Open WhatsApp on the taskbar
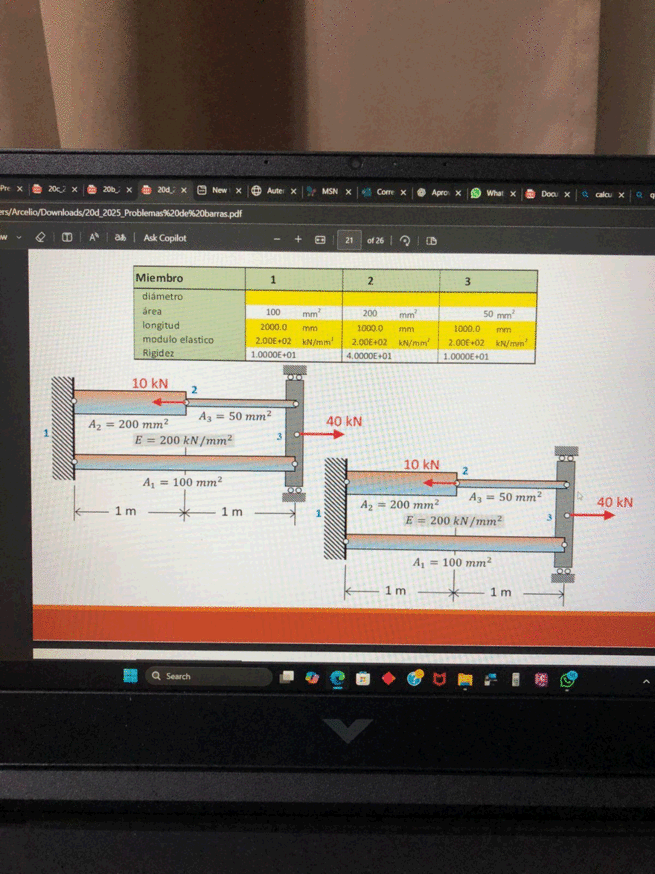The image size is (655, 874). [568, 679]
